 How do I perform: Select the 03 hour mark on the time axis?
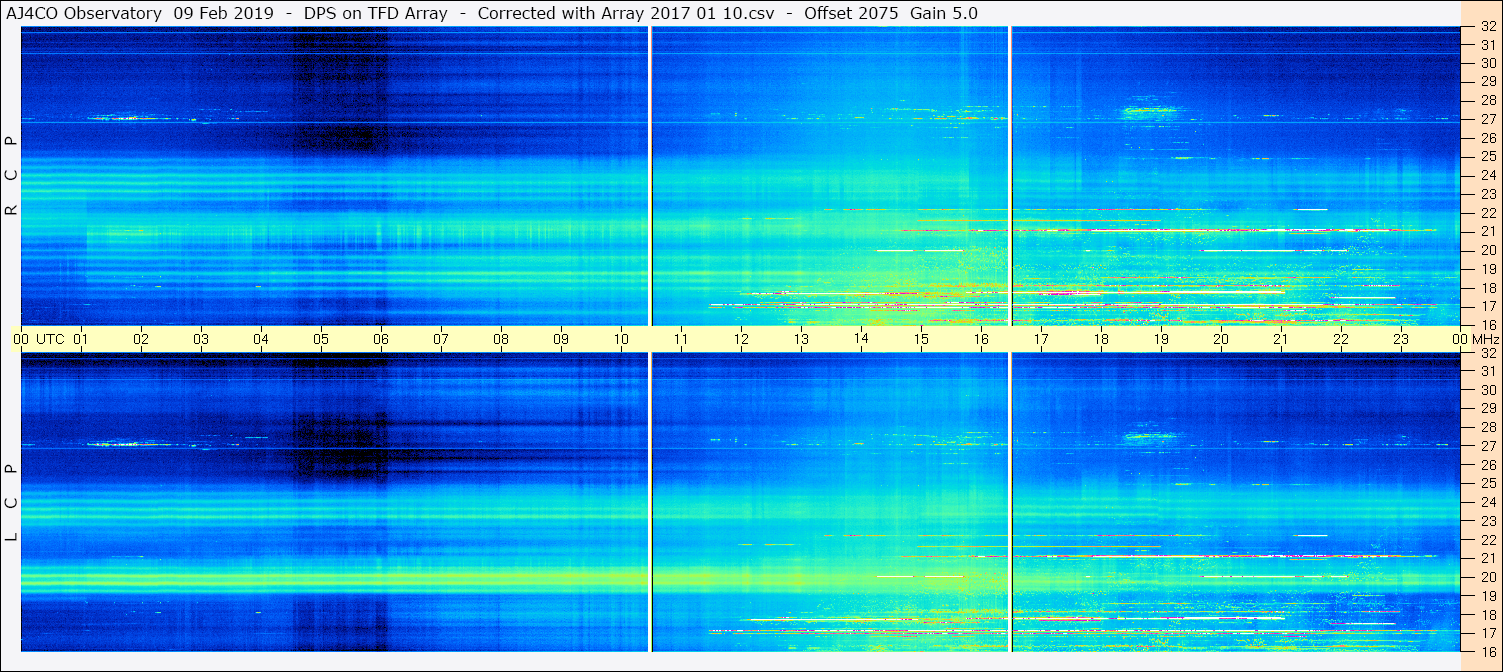coord(201,339)
